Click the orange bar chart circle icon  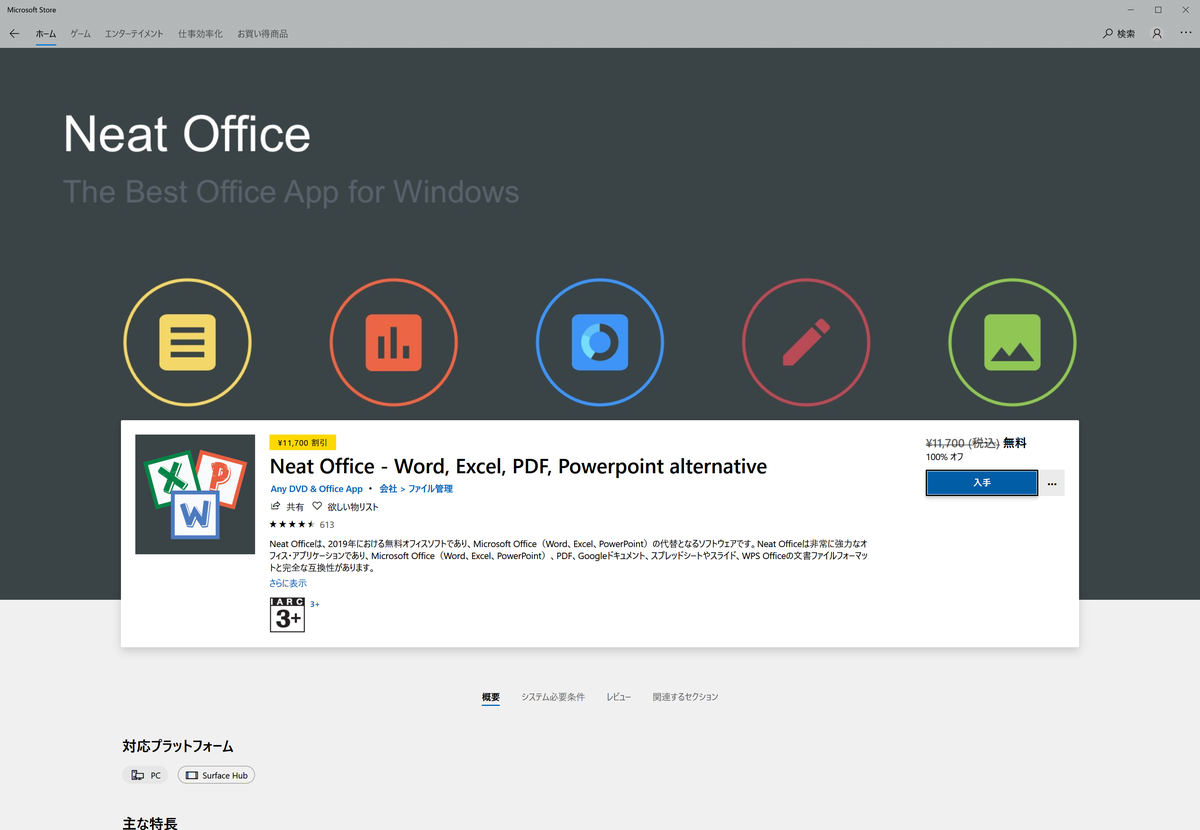point(393,343)
